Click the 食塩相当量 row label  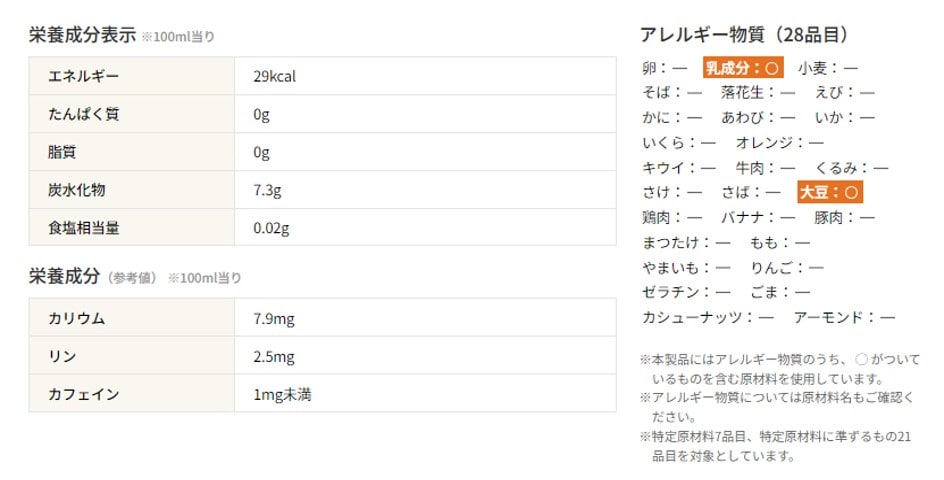84,228
